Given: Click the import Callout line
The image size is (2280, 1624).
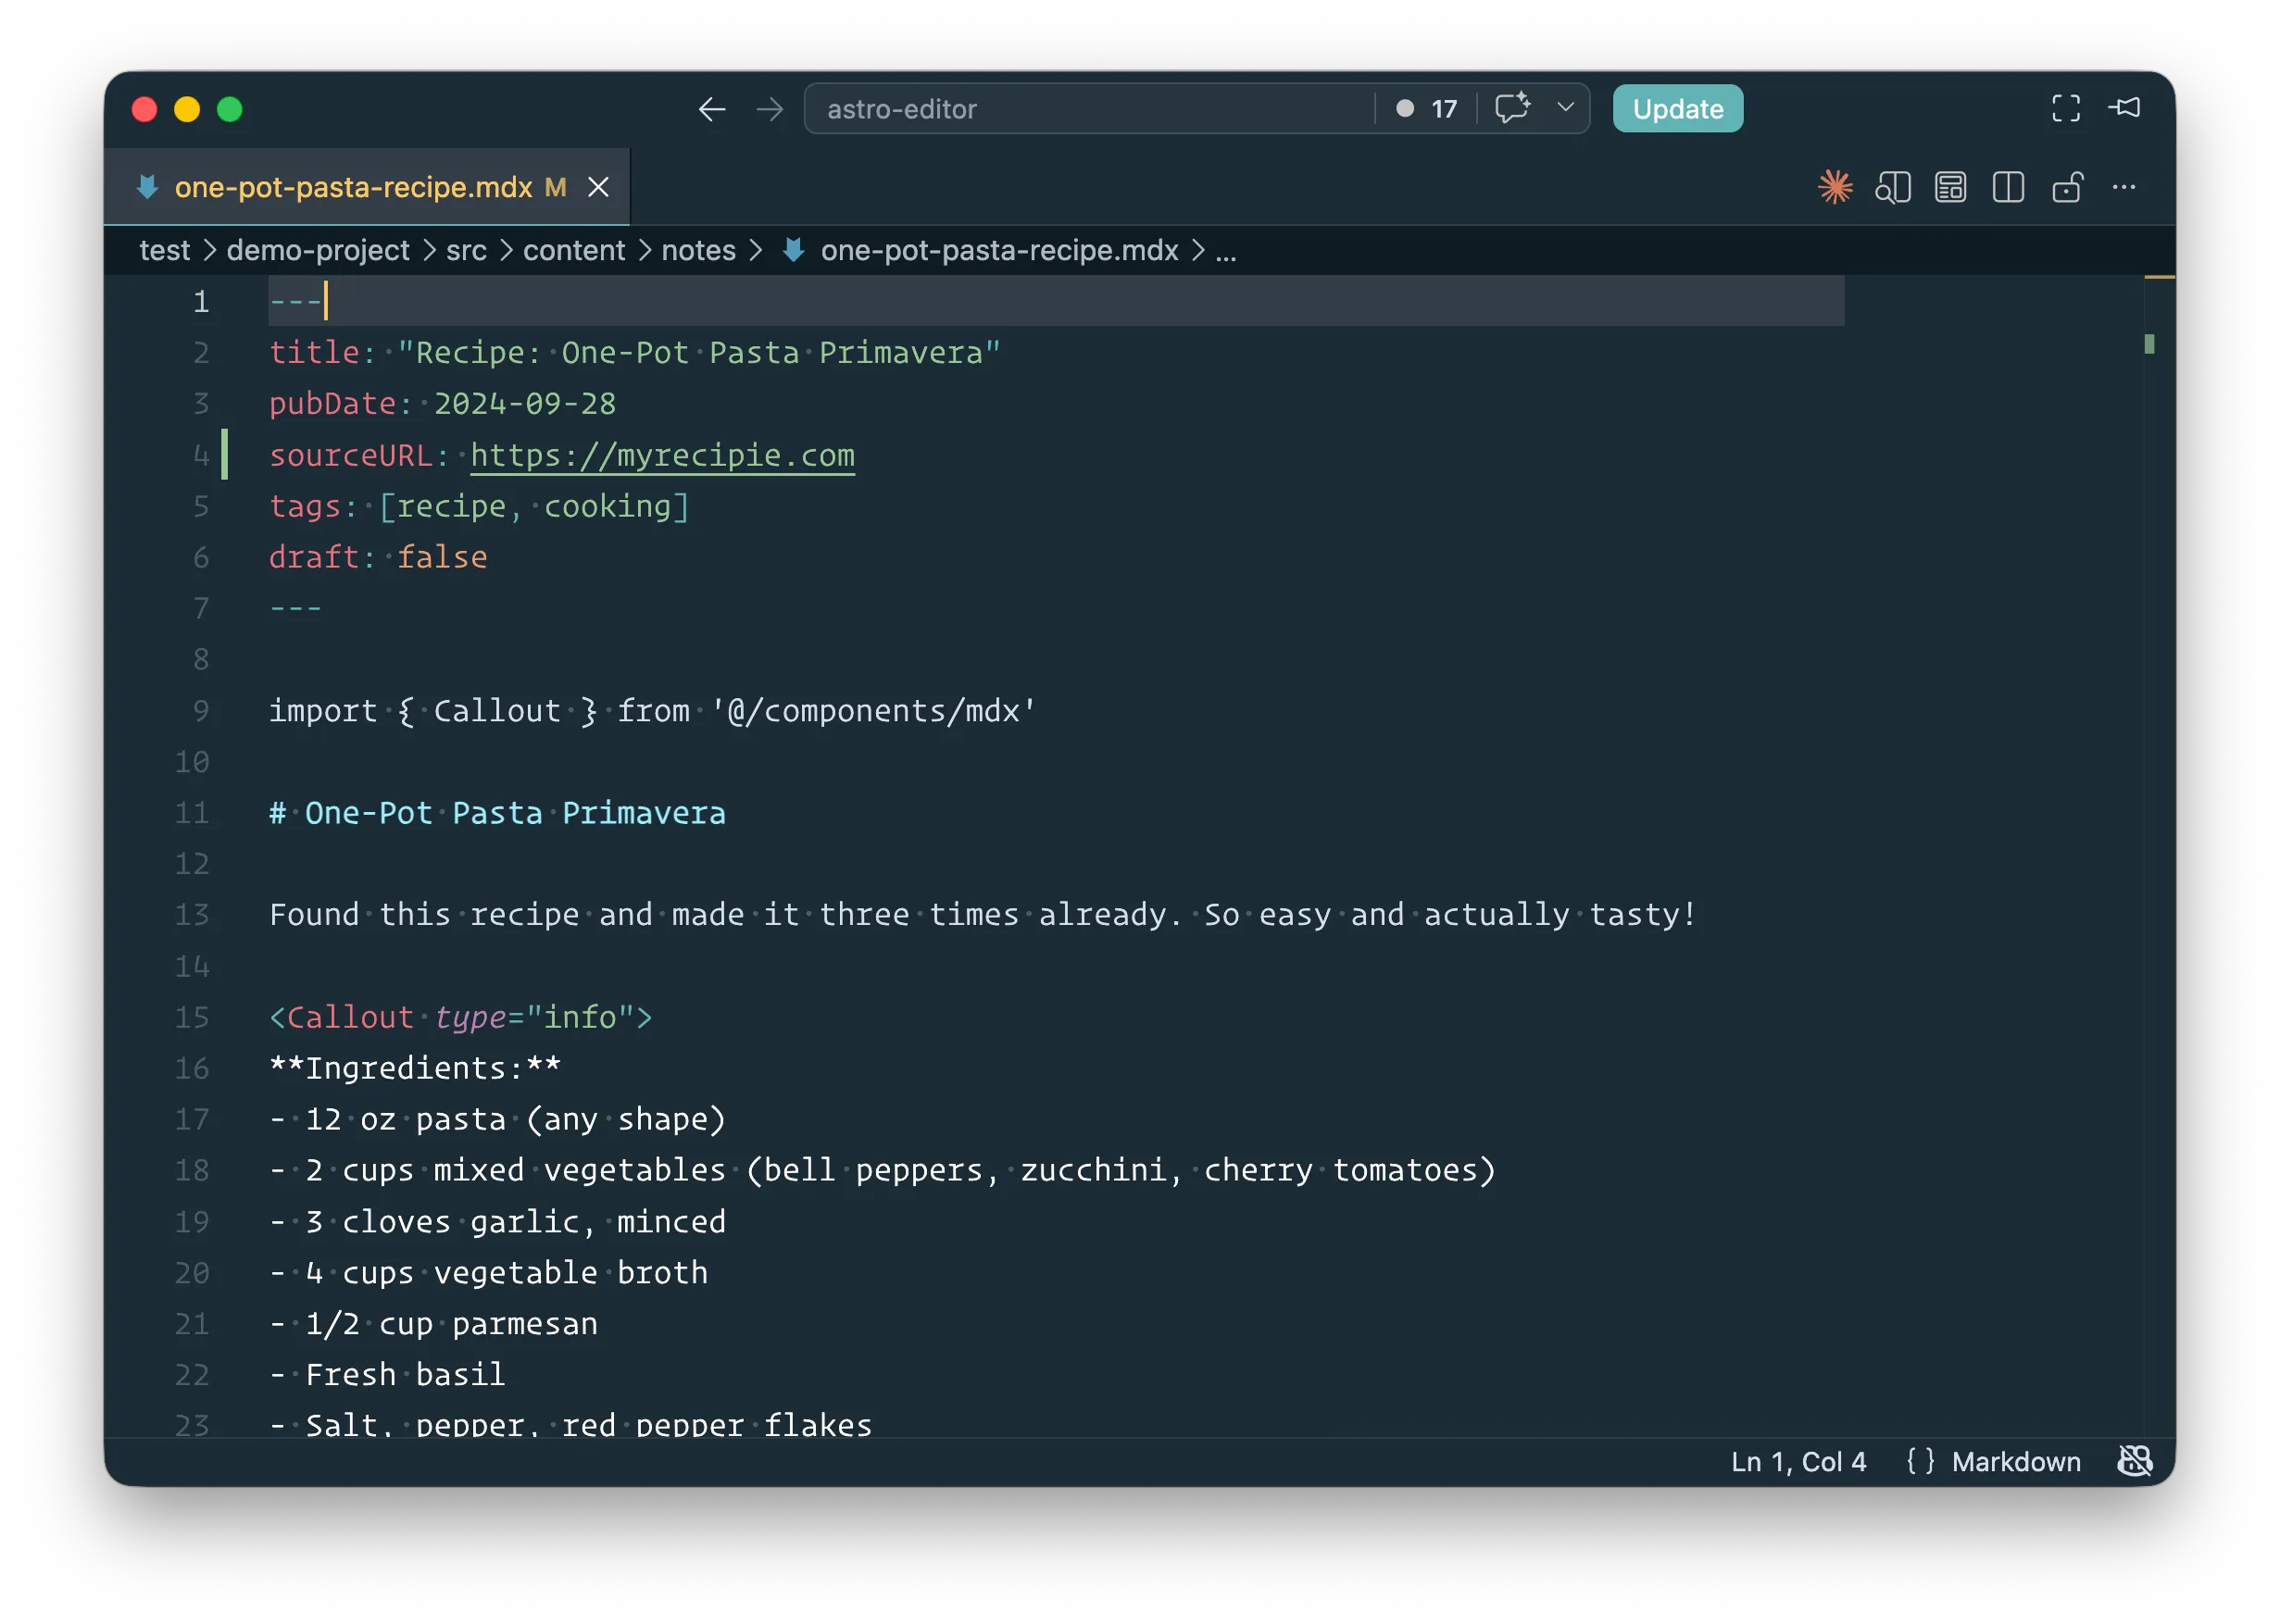Looking at the screenshot, I should [652, 710].
